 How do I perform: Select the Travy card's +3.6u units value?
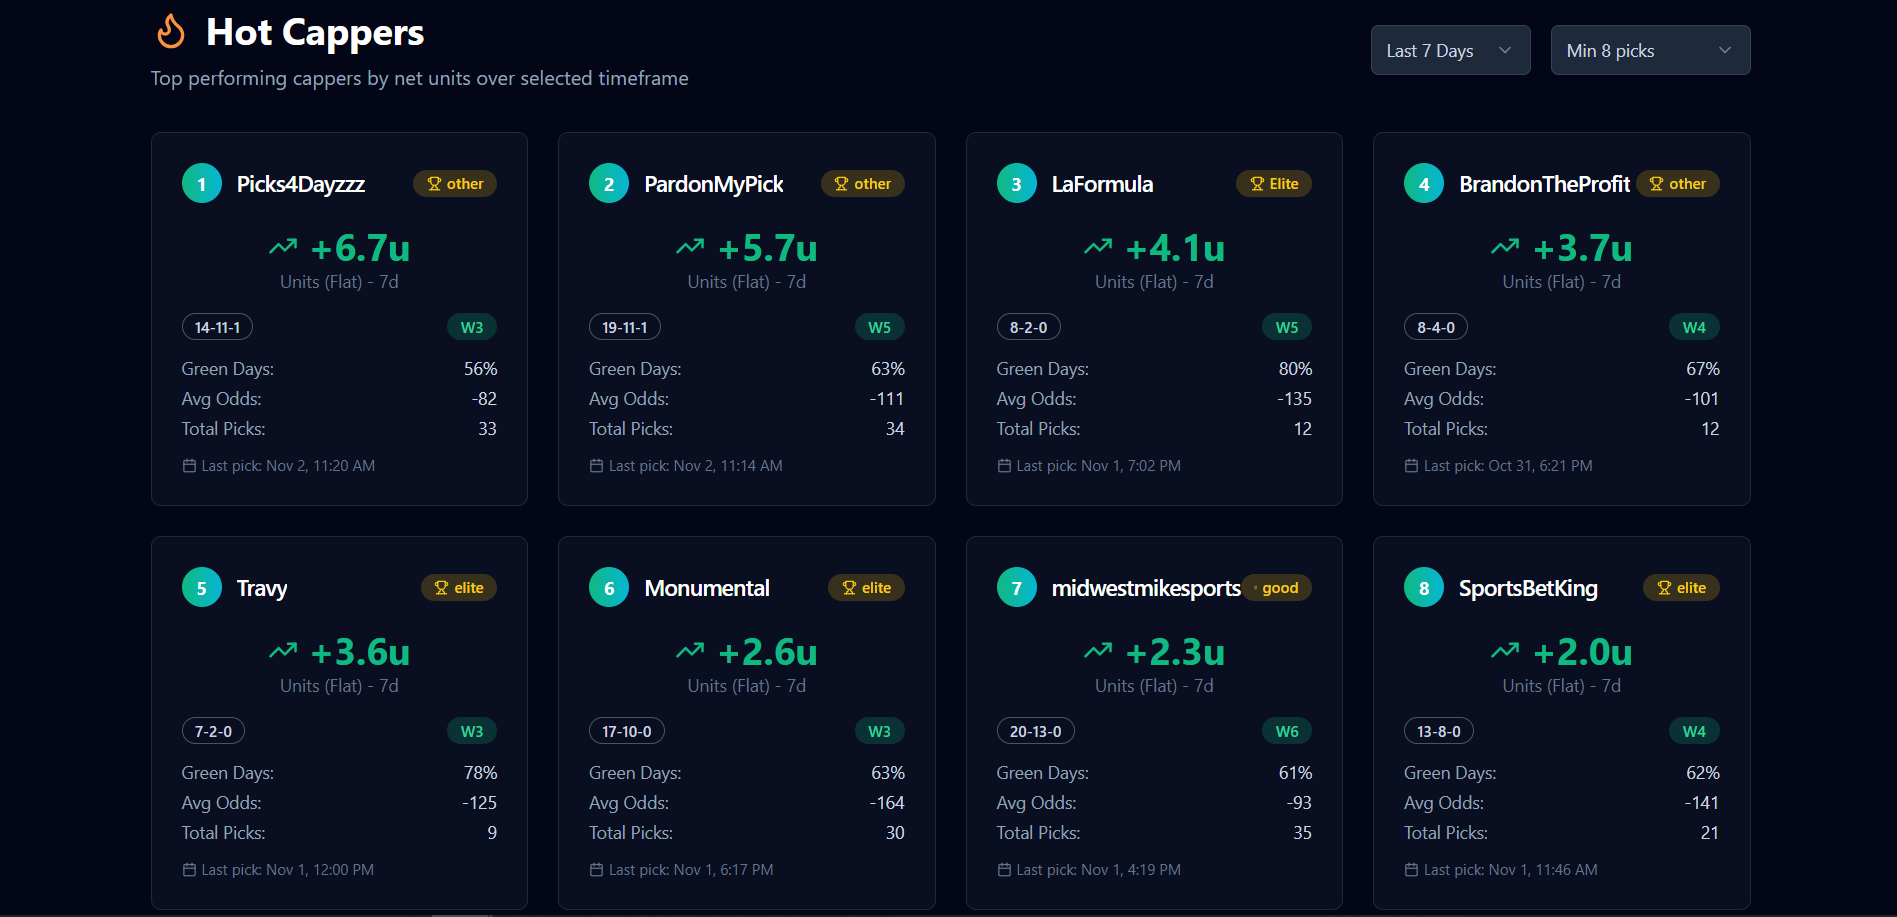pos(360,652)
